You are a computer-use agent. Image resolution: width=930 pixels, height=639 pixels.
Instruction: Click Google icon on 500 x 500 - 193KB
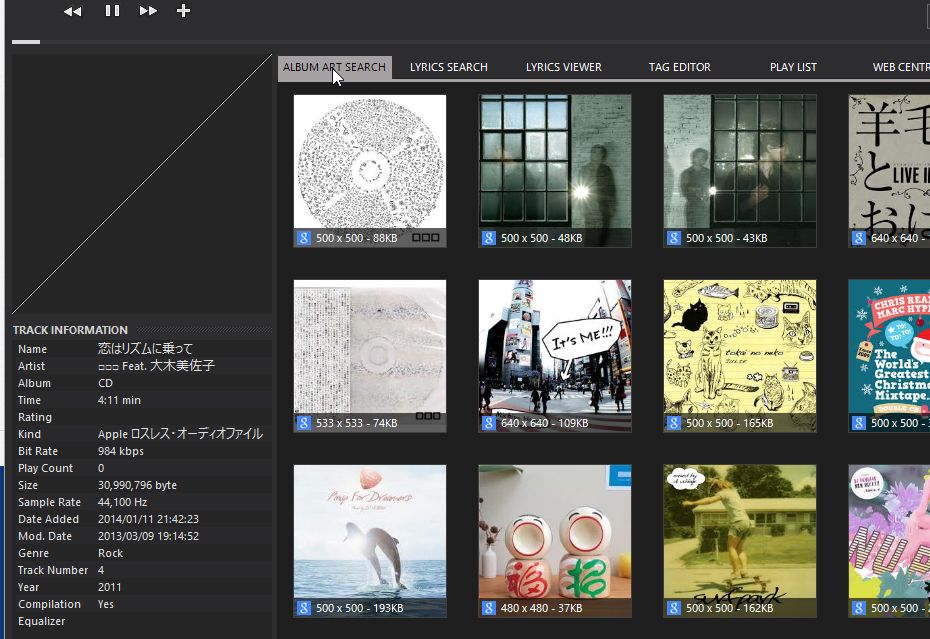304,608
